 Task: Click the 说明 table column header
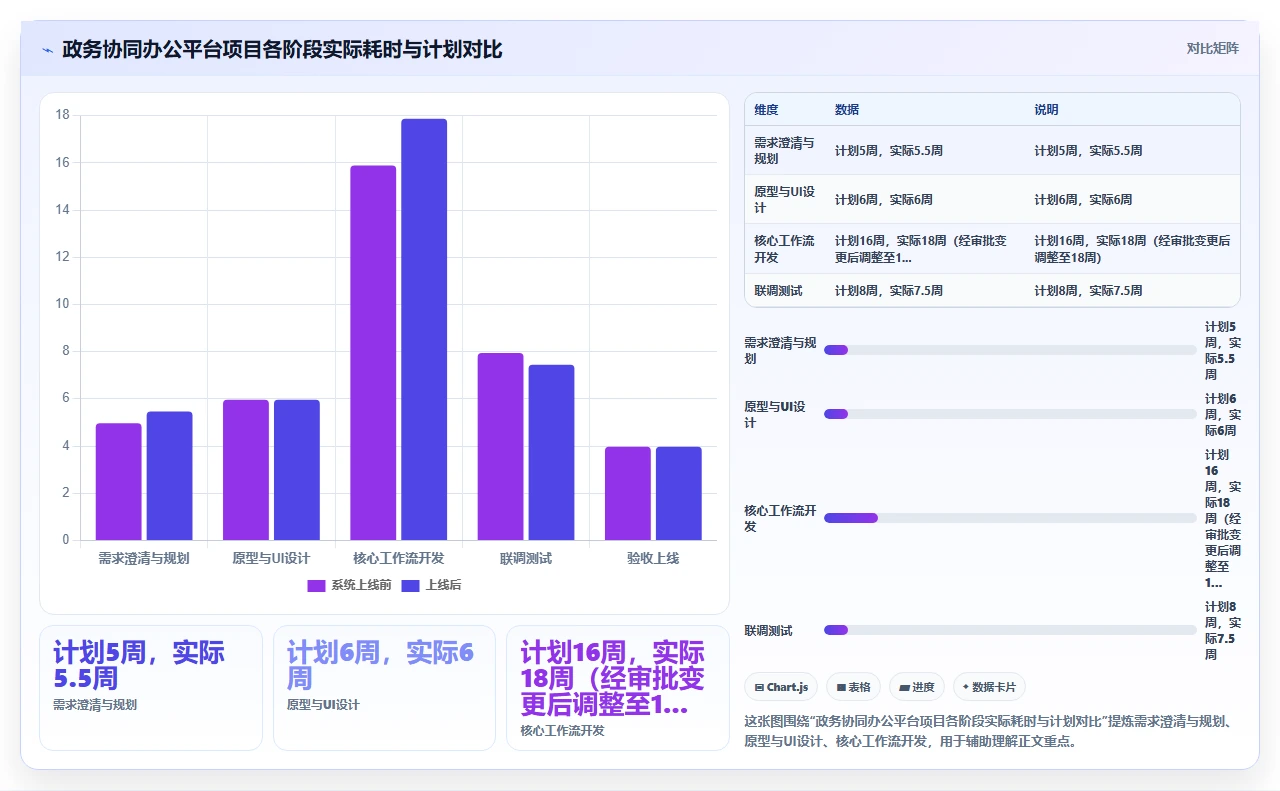(x=1046, y=110)
